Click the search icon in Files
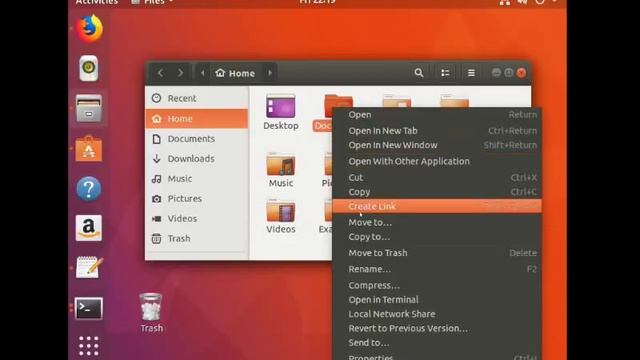 pos(419,73)
